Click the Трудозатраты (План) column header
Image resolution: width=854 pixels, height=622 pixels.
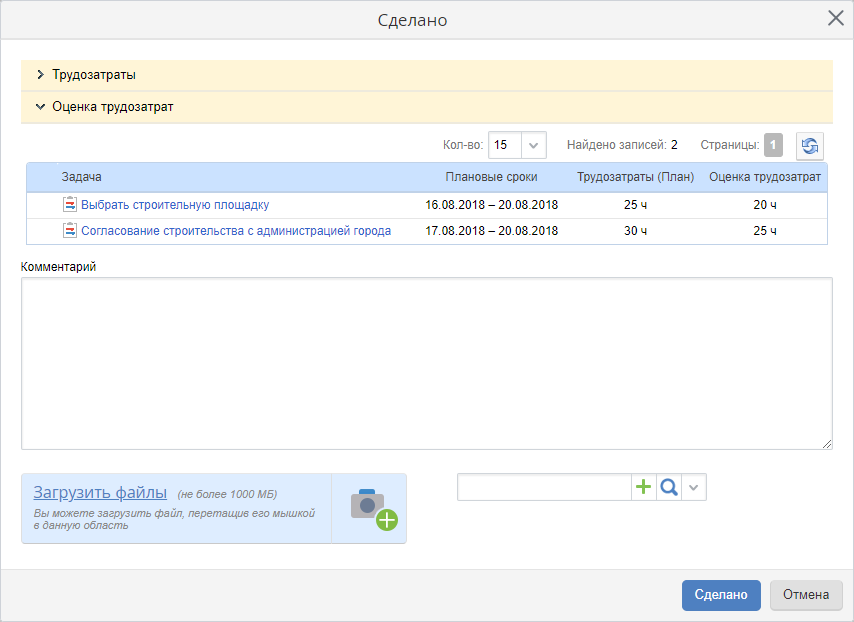635,177
